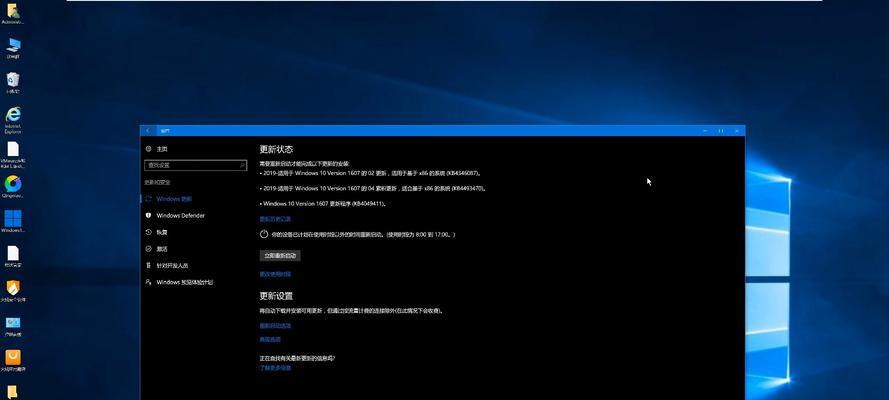This screenshot has height=400, width=889.
Task: Open the Administrator folder desktop icon
Action: click(12, 11)
